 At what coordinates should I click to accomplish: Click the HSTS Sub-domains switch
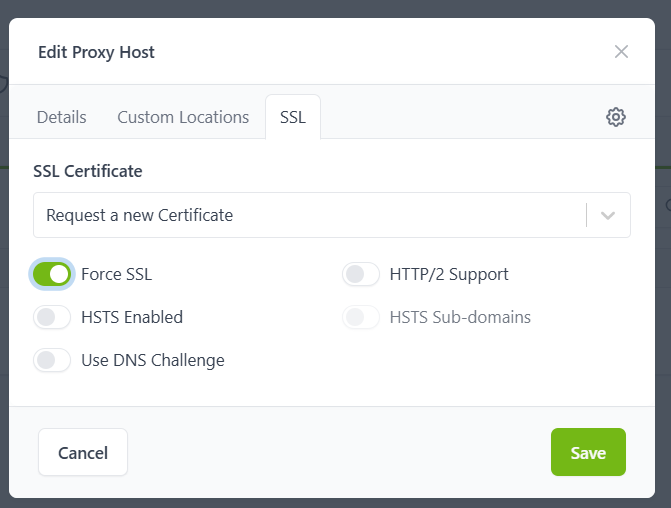(x=361, y=317)
